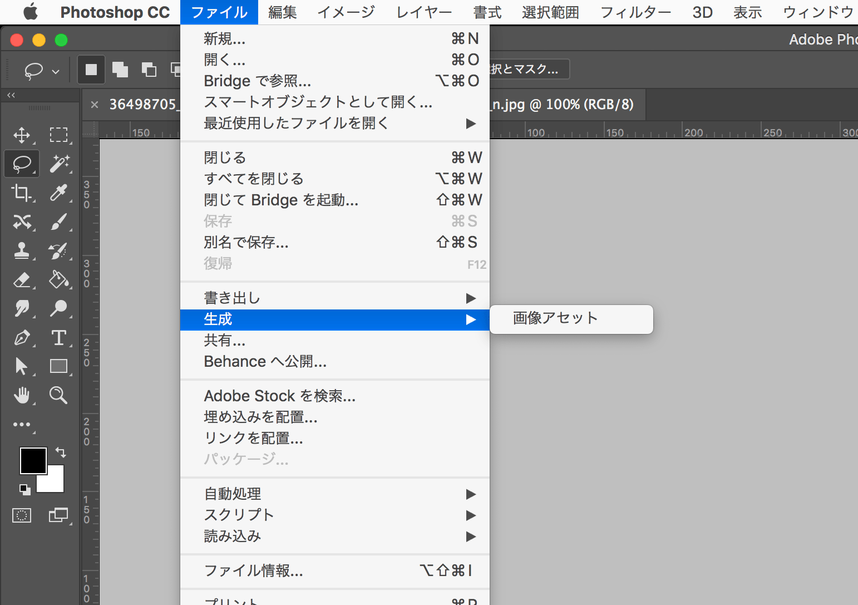Select the Hand tool
The image size is (858, 605).
[22, 395]
